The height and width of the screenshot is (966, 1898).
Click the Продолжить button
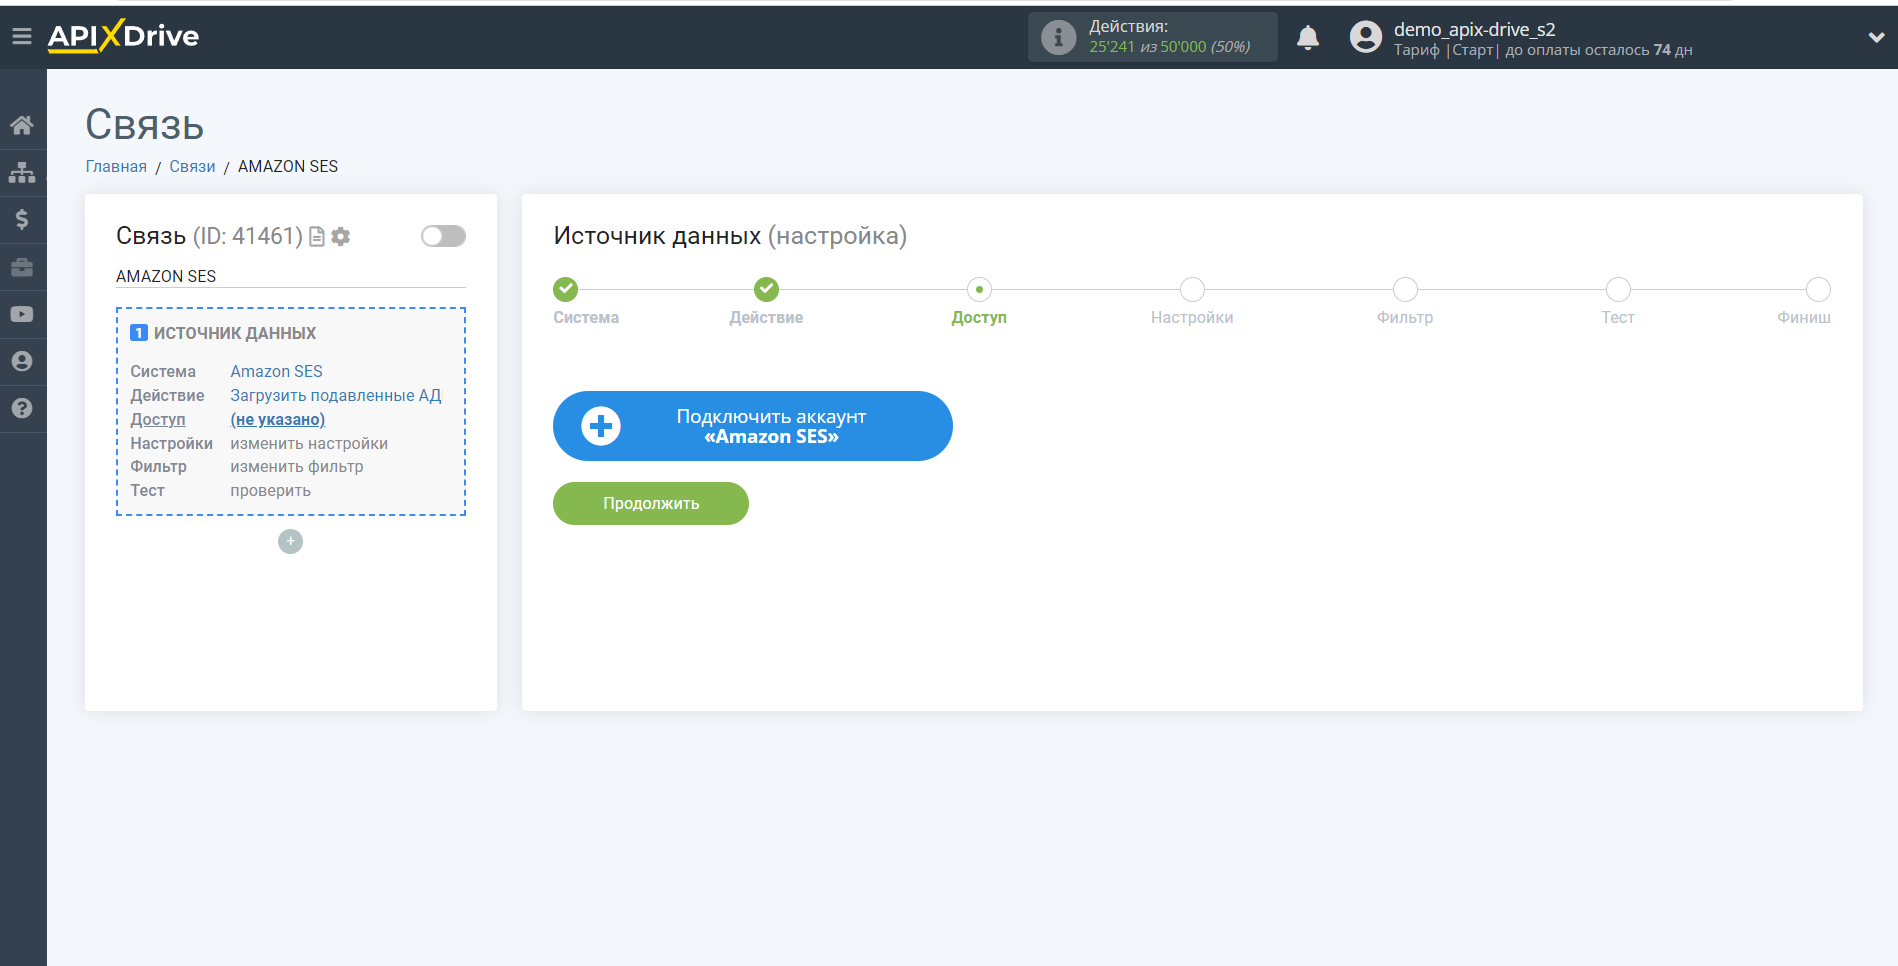point(650,503)
